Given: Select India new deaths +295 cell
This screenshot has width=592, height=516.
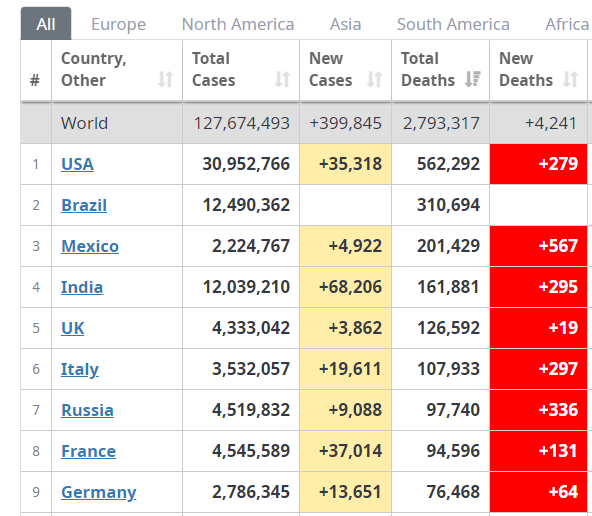Looking at the screenshot, I should [x=538, y=287].
